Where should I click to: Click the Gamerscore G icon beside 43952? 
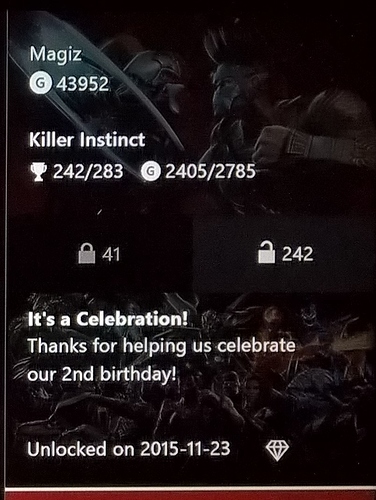pyautogui.click(x=40, y=83)
